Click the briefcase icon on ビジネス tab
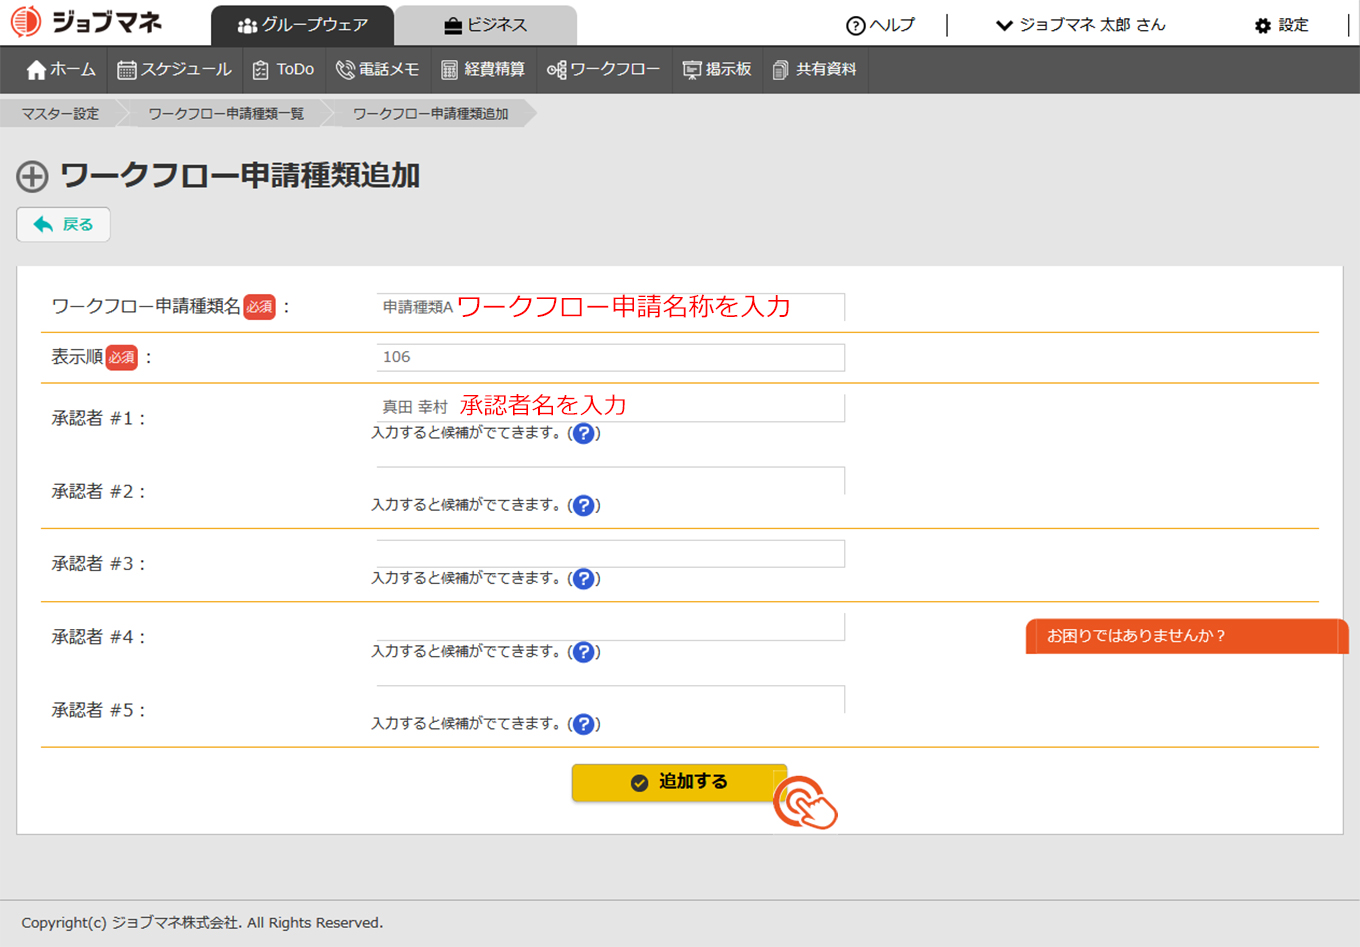The width and height of the screenshot is (1360, 947). tap(453, 26)
